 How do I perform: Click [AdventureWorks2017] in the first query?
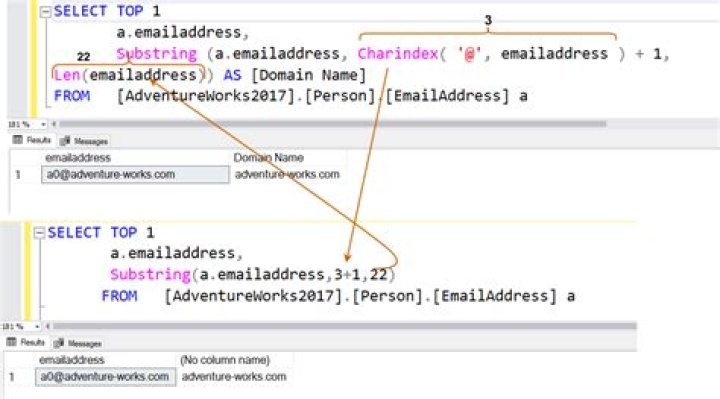click(206, 96)
